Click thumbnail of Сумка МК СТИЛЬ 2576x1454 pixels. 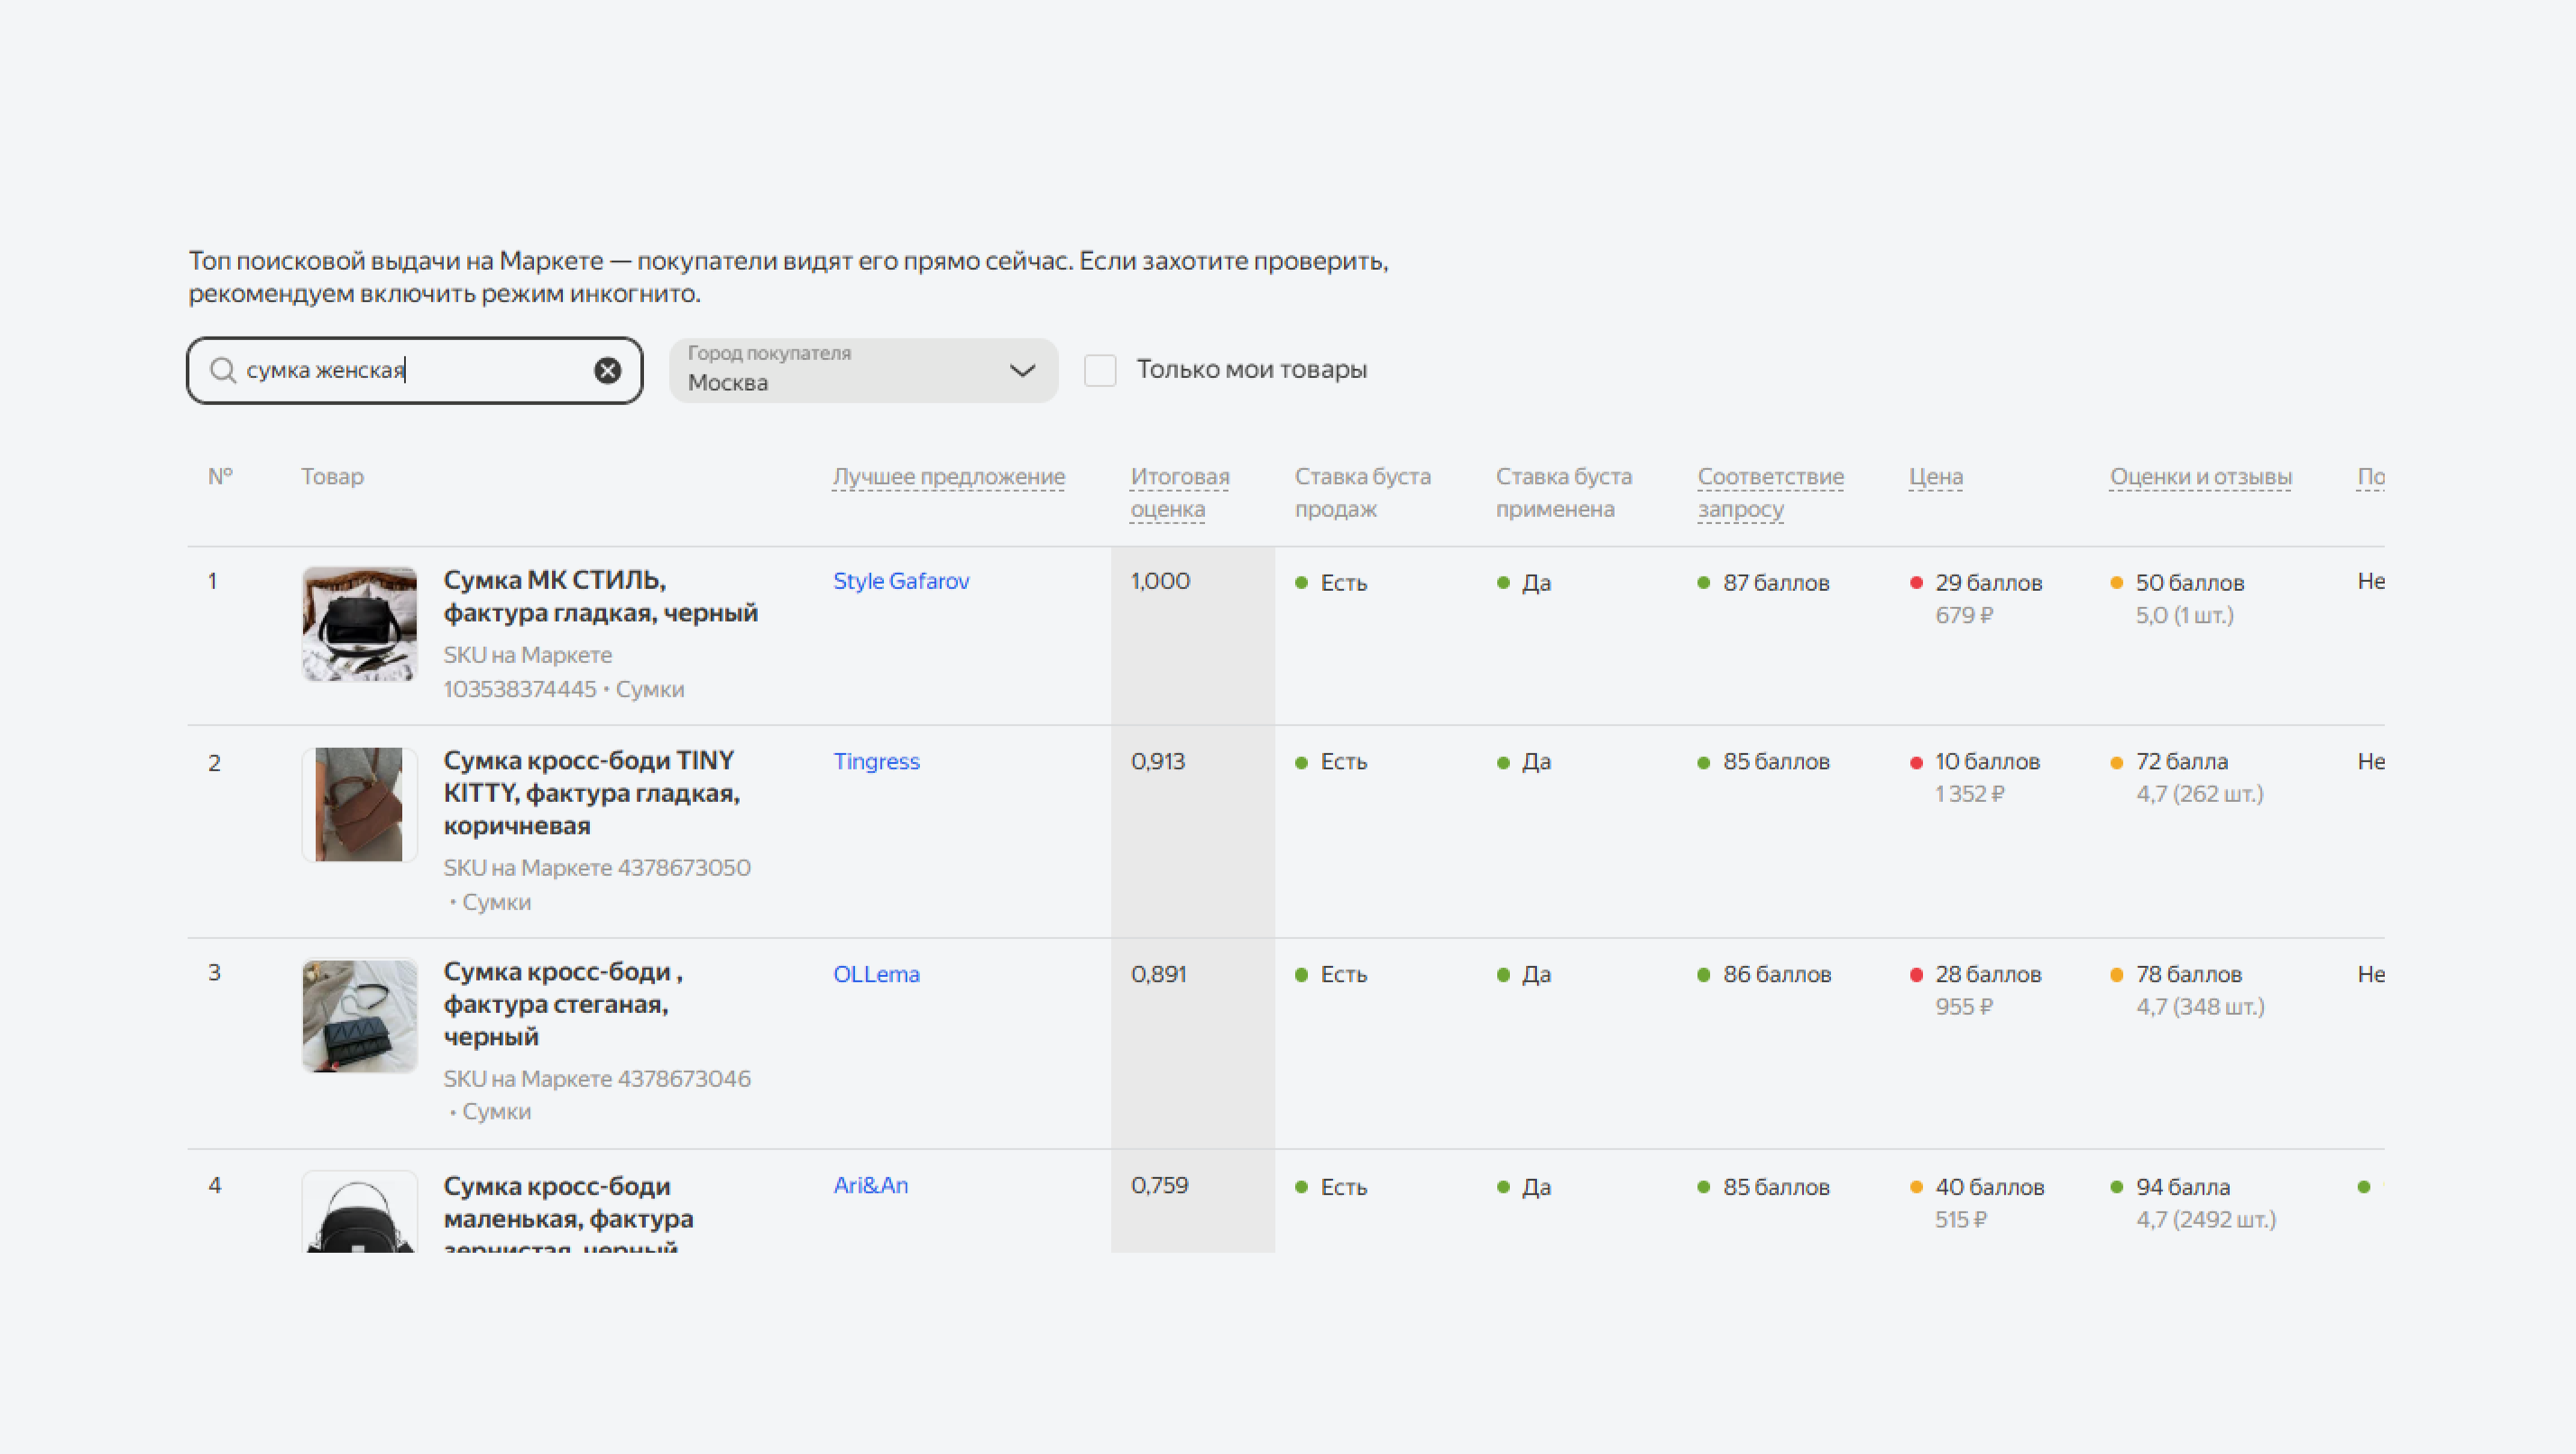359,624
